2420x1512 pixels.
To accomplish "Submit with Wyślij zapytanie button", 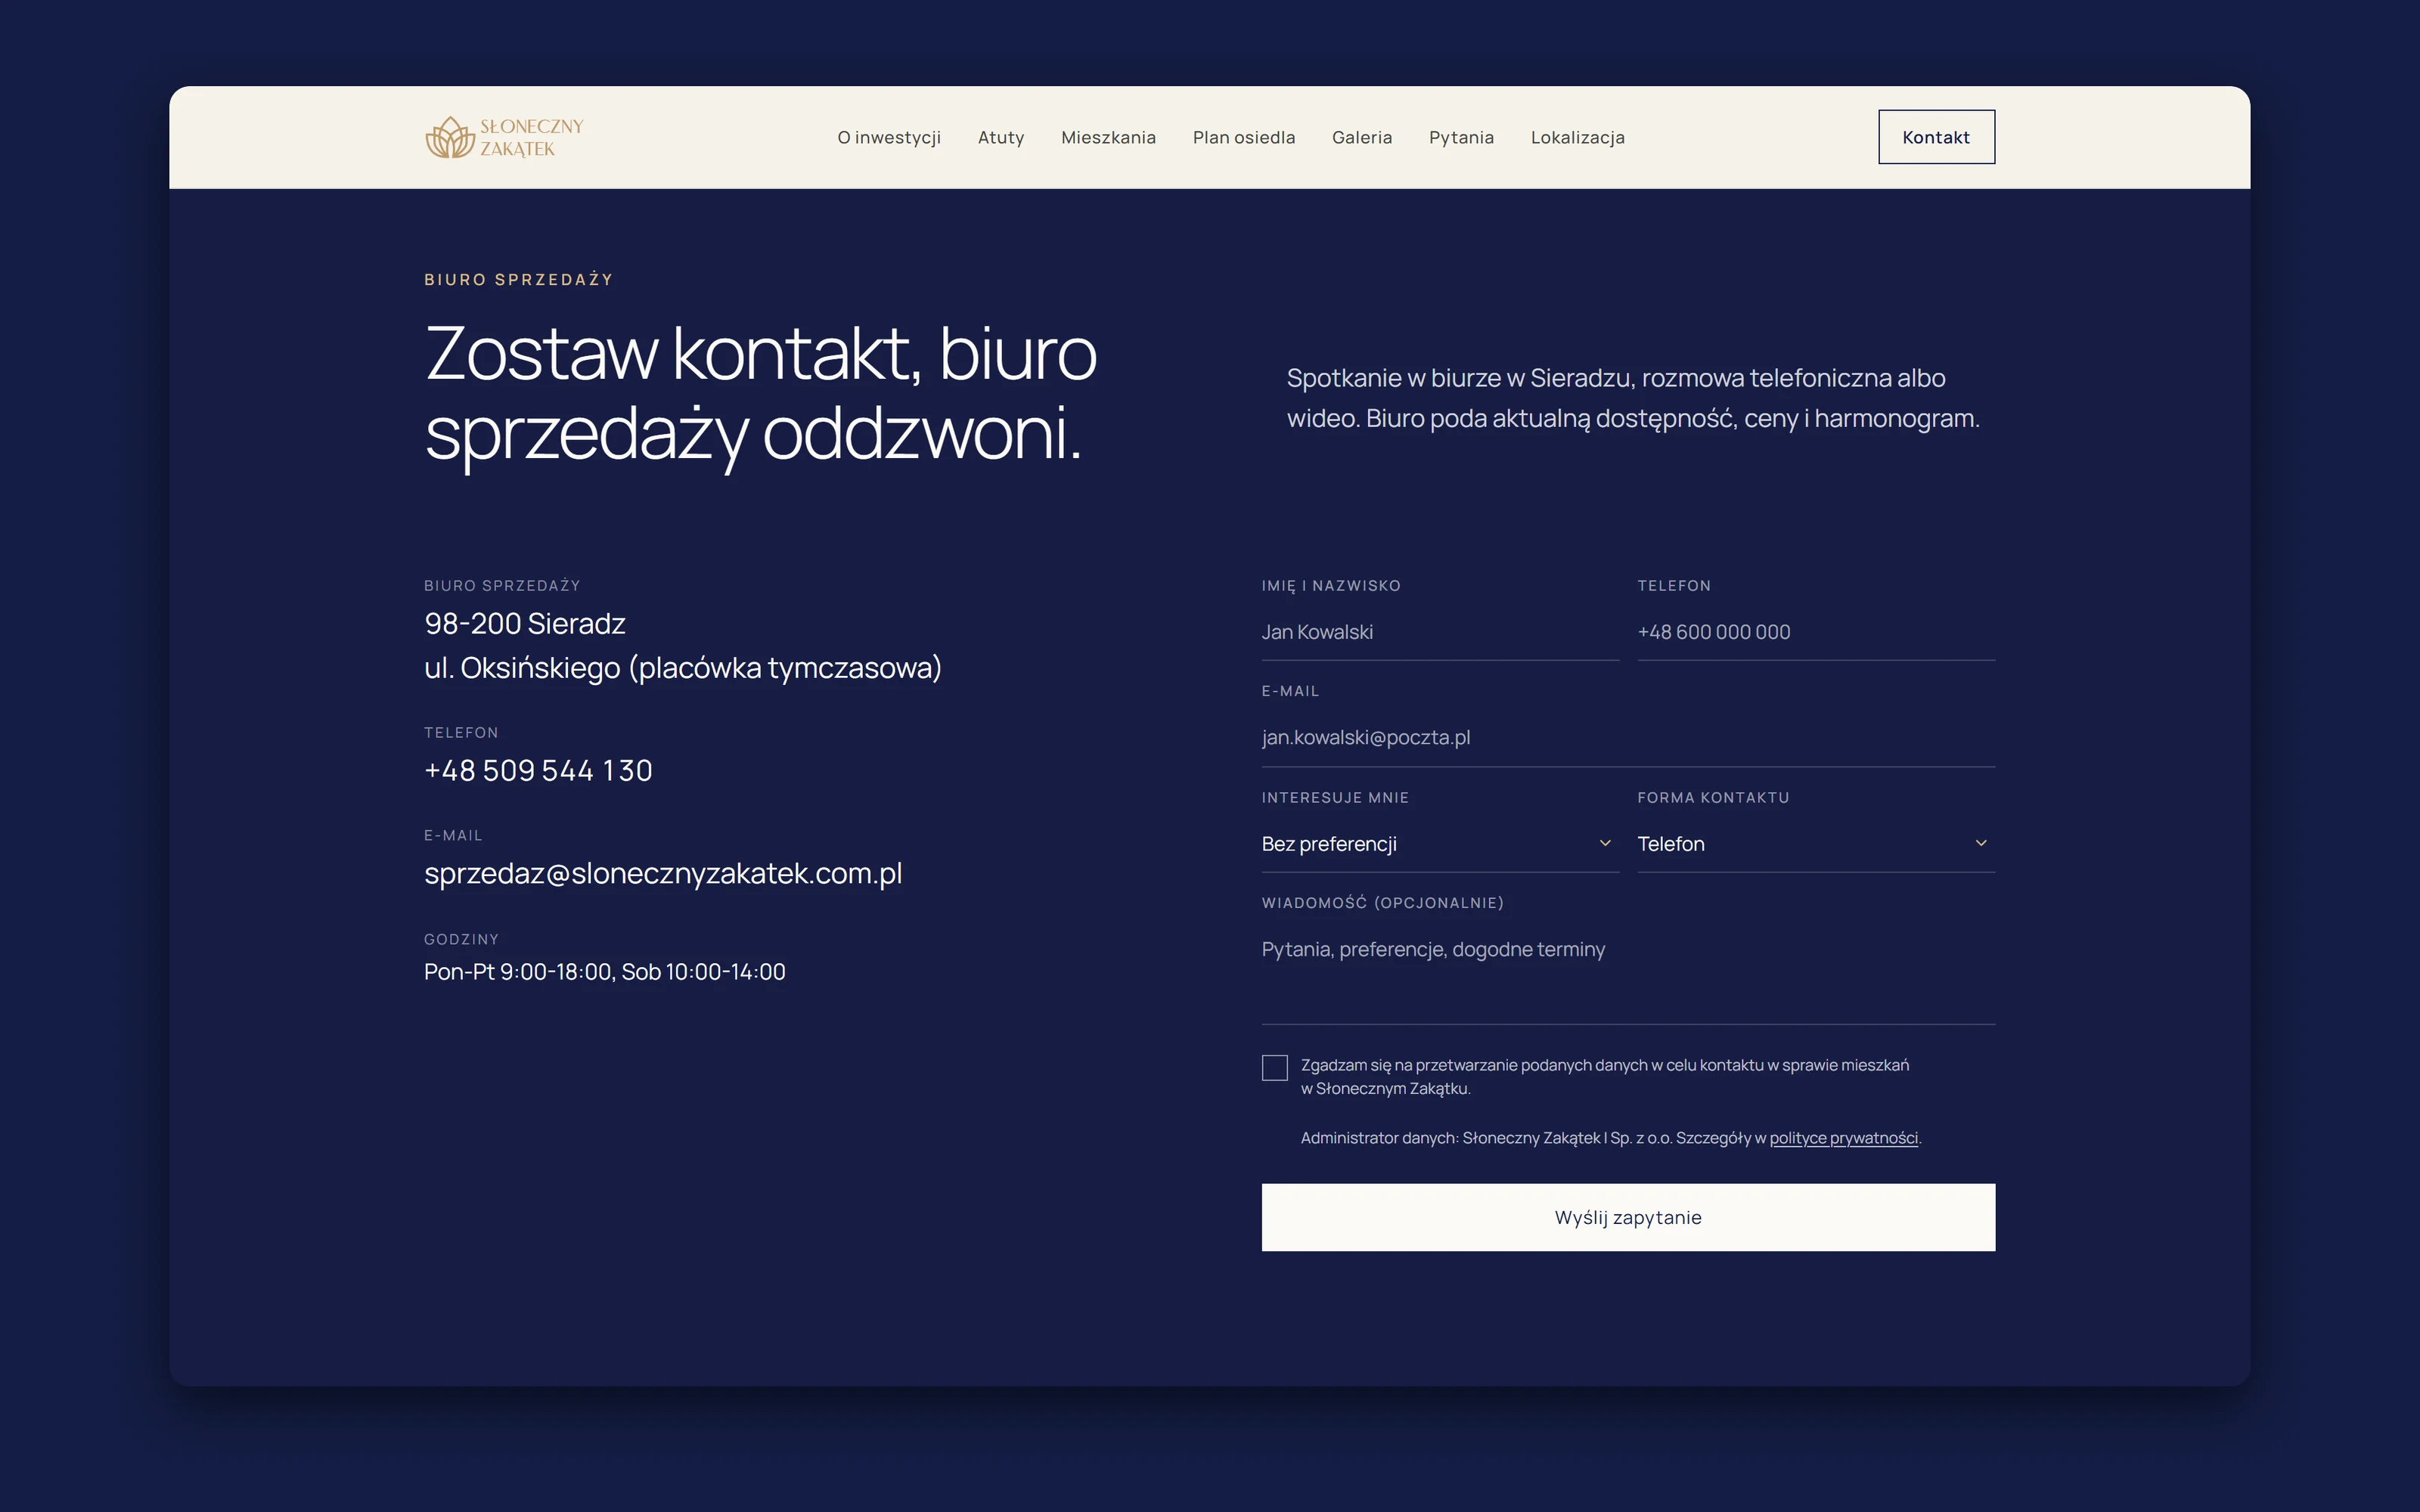I will (1628, 1217).
